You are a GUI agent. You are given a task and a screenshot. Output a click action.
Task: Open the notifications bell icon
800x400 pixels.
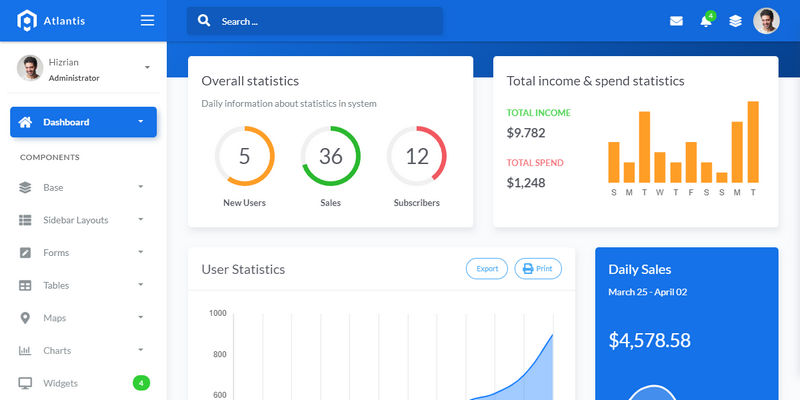[x=705, y=21]
